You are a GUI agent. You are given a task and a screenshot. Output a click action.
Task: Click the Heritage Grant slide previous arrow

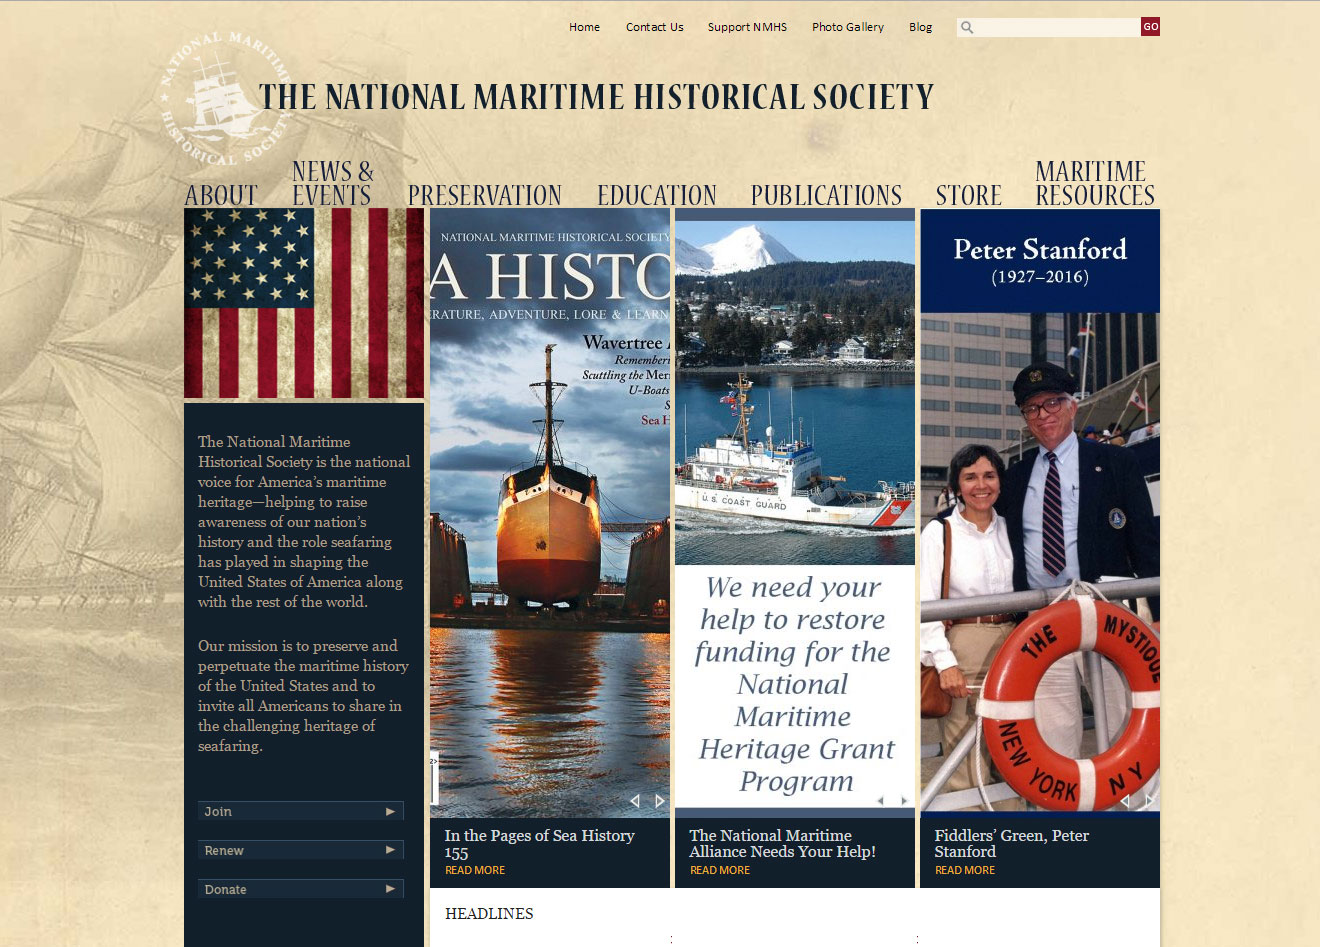(x=880, y=801)
